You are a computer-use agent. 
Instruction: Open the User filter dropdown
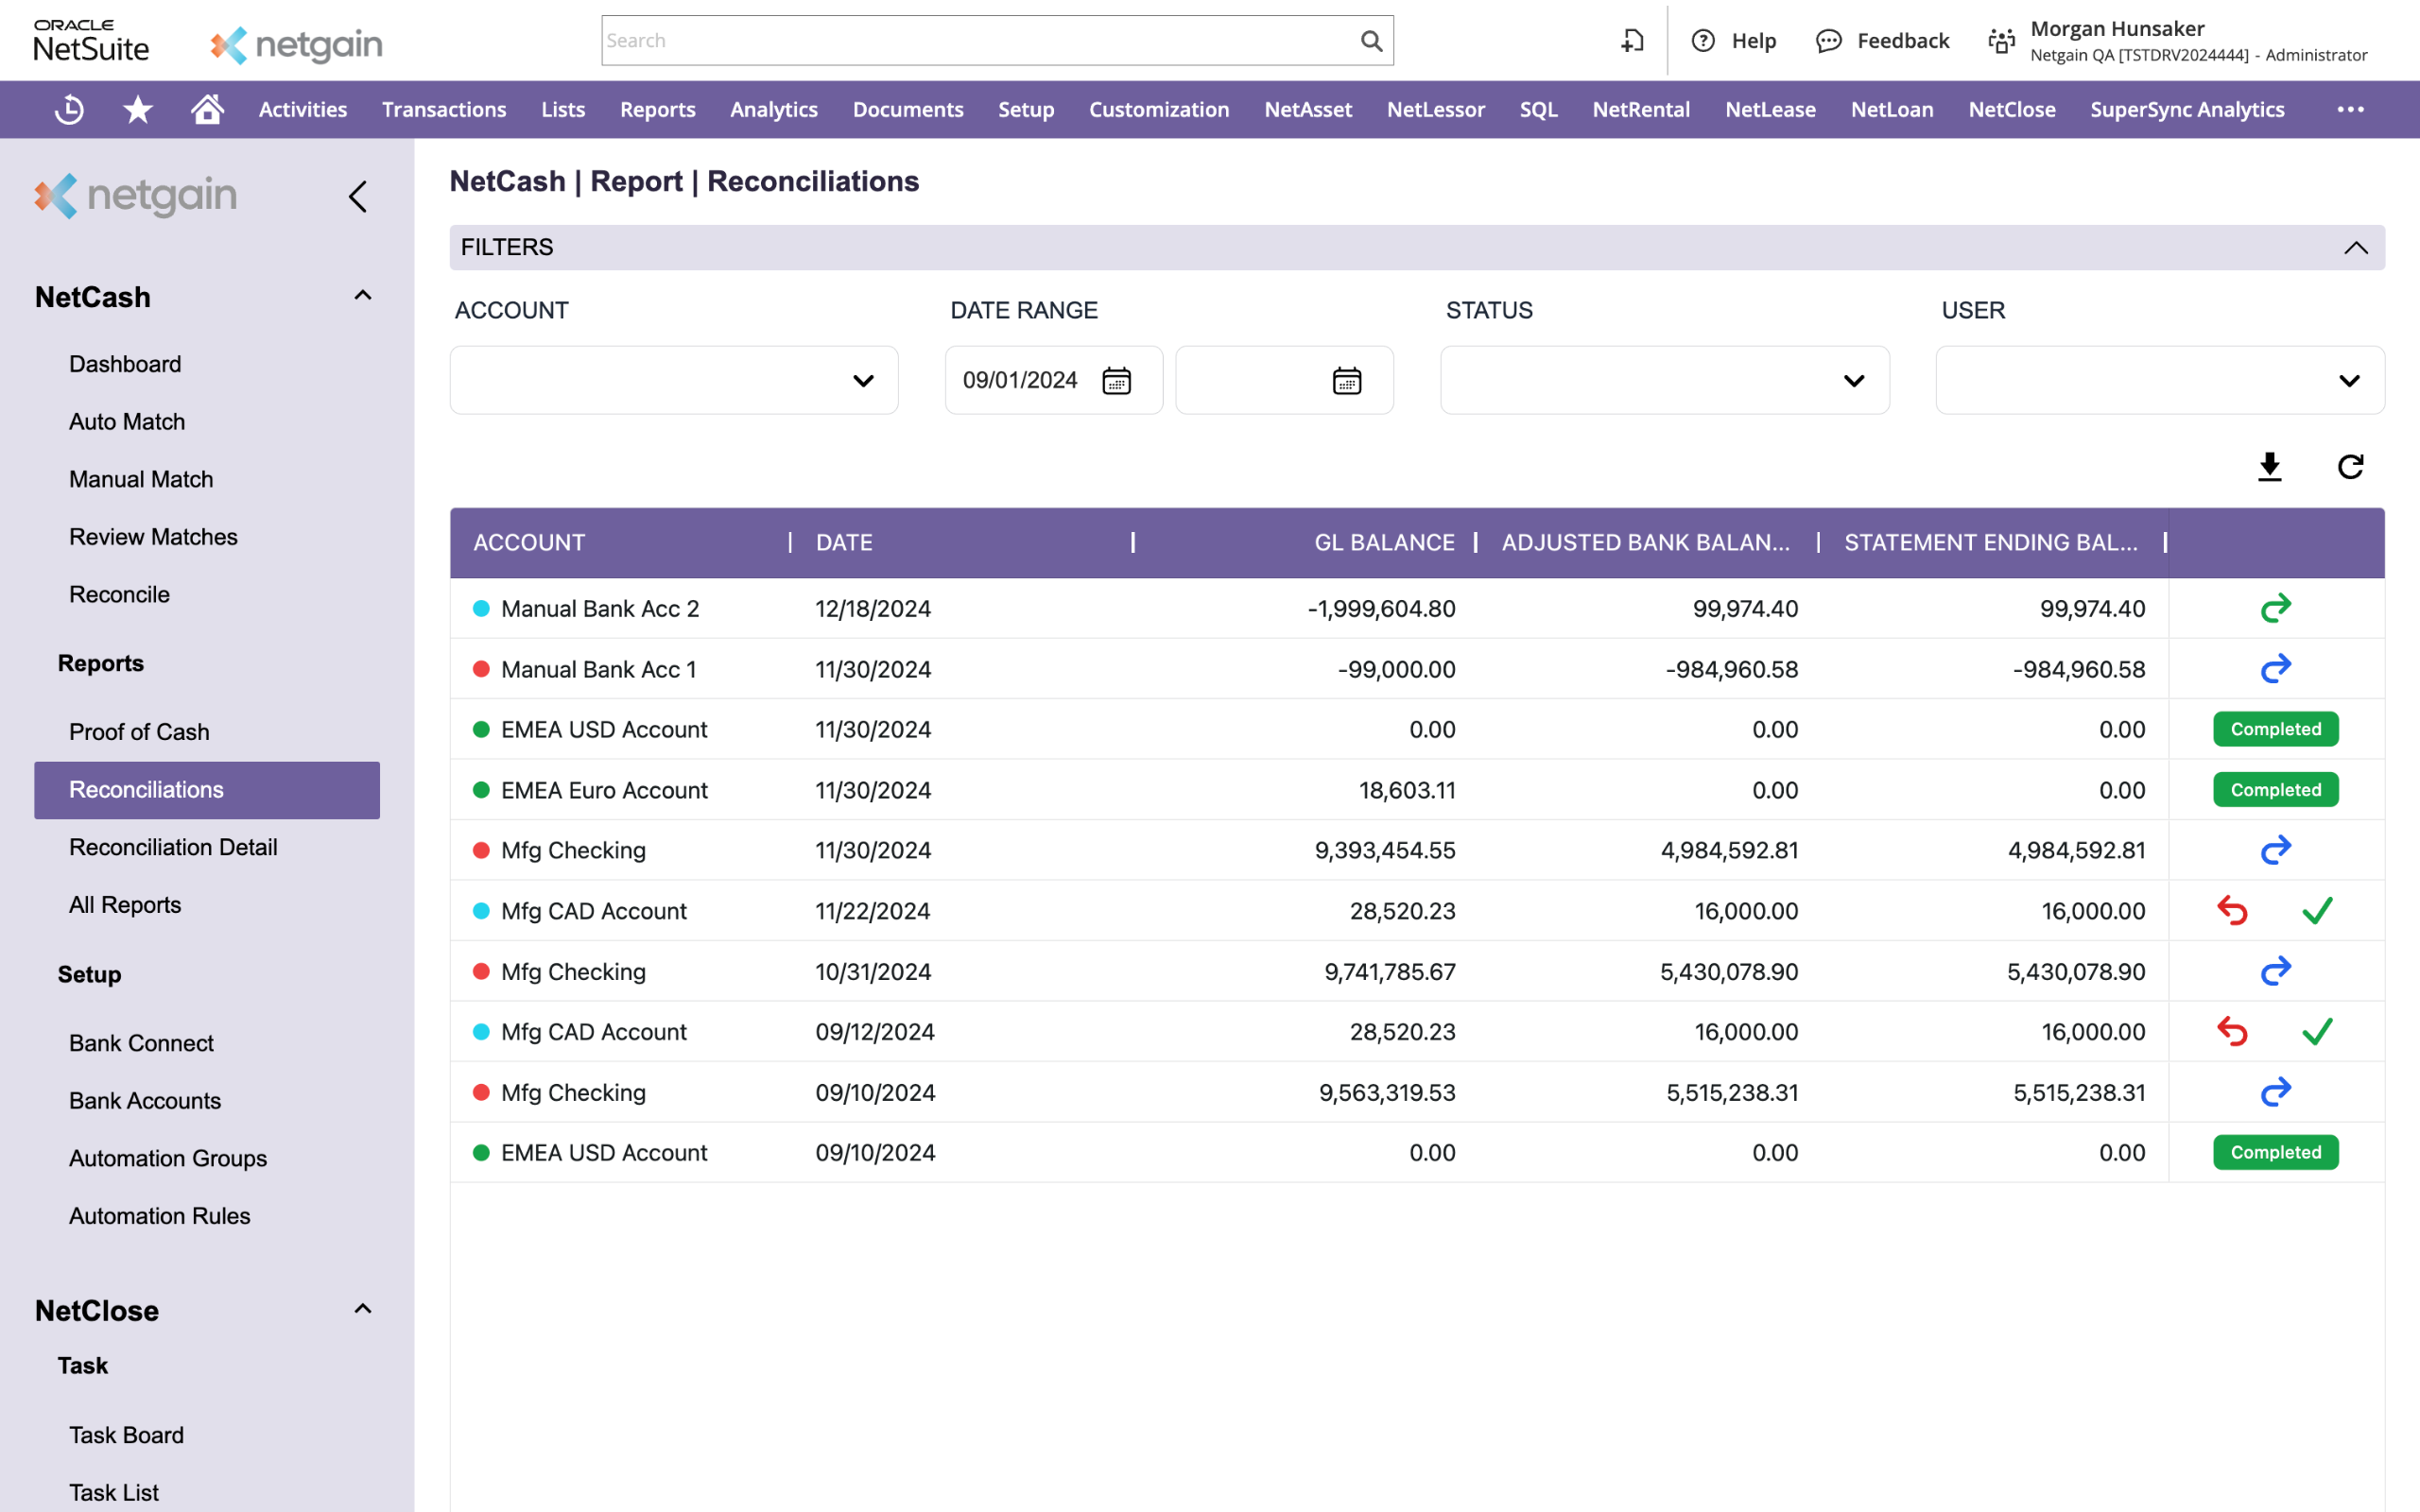point(2160,380)
